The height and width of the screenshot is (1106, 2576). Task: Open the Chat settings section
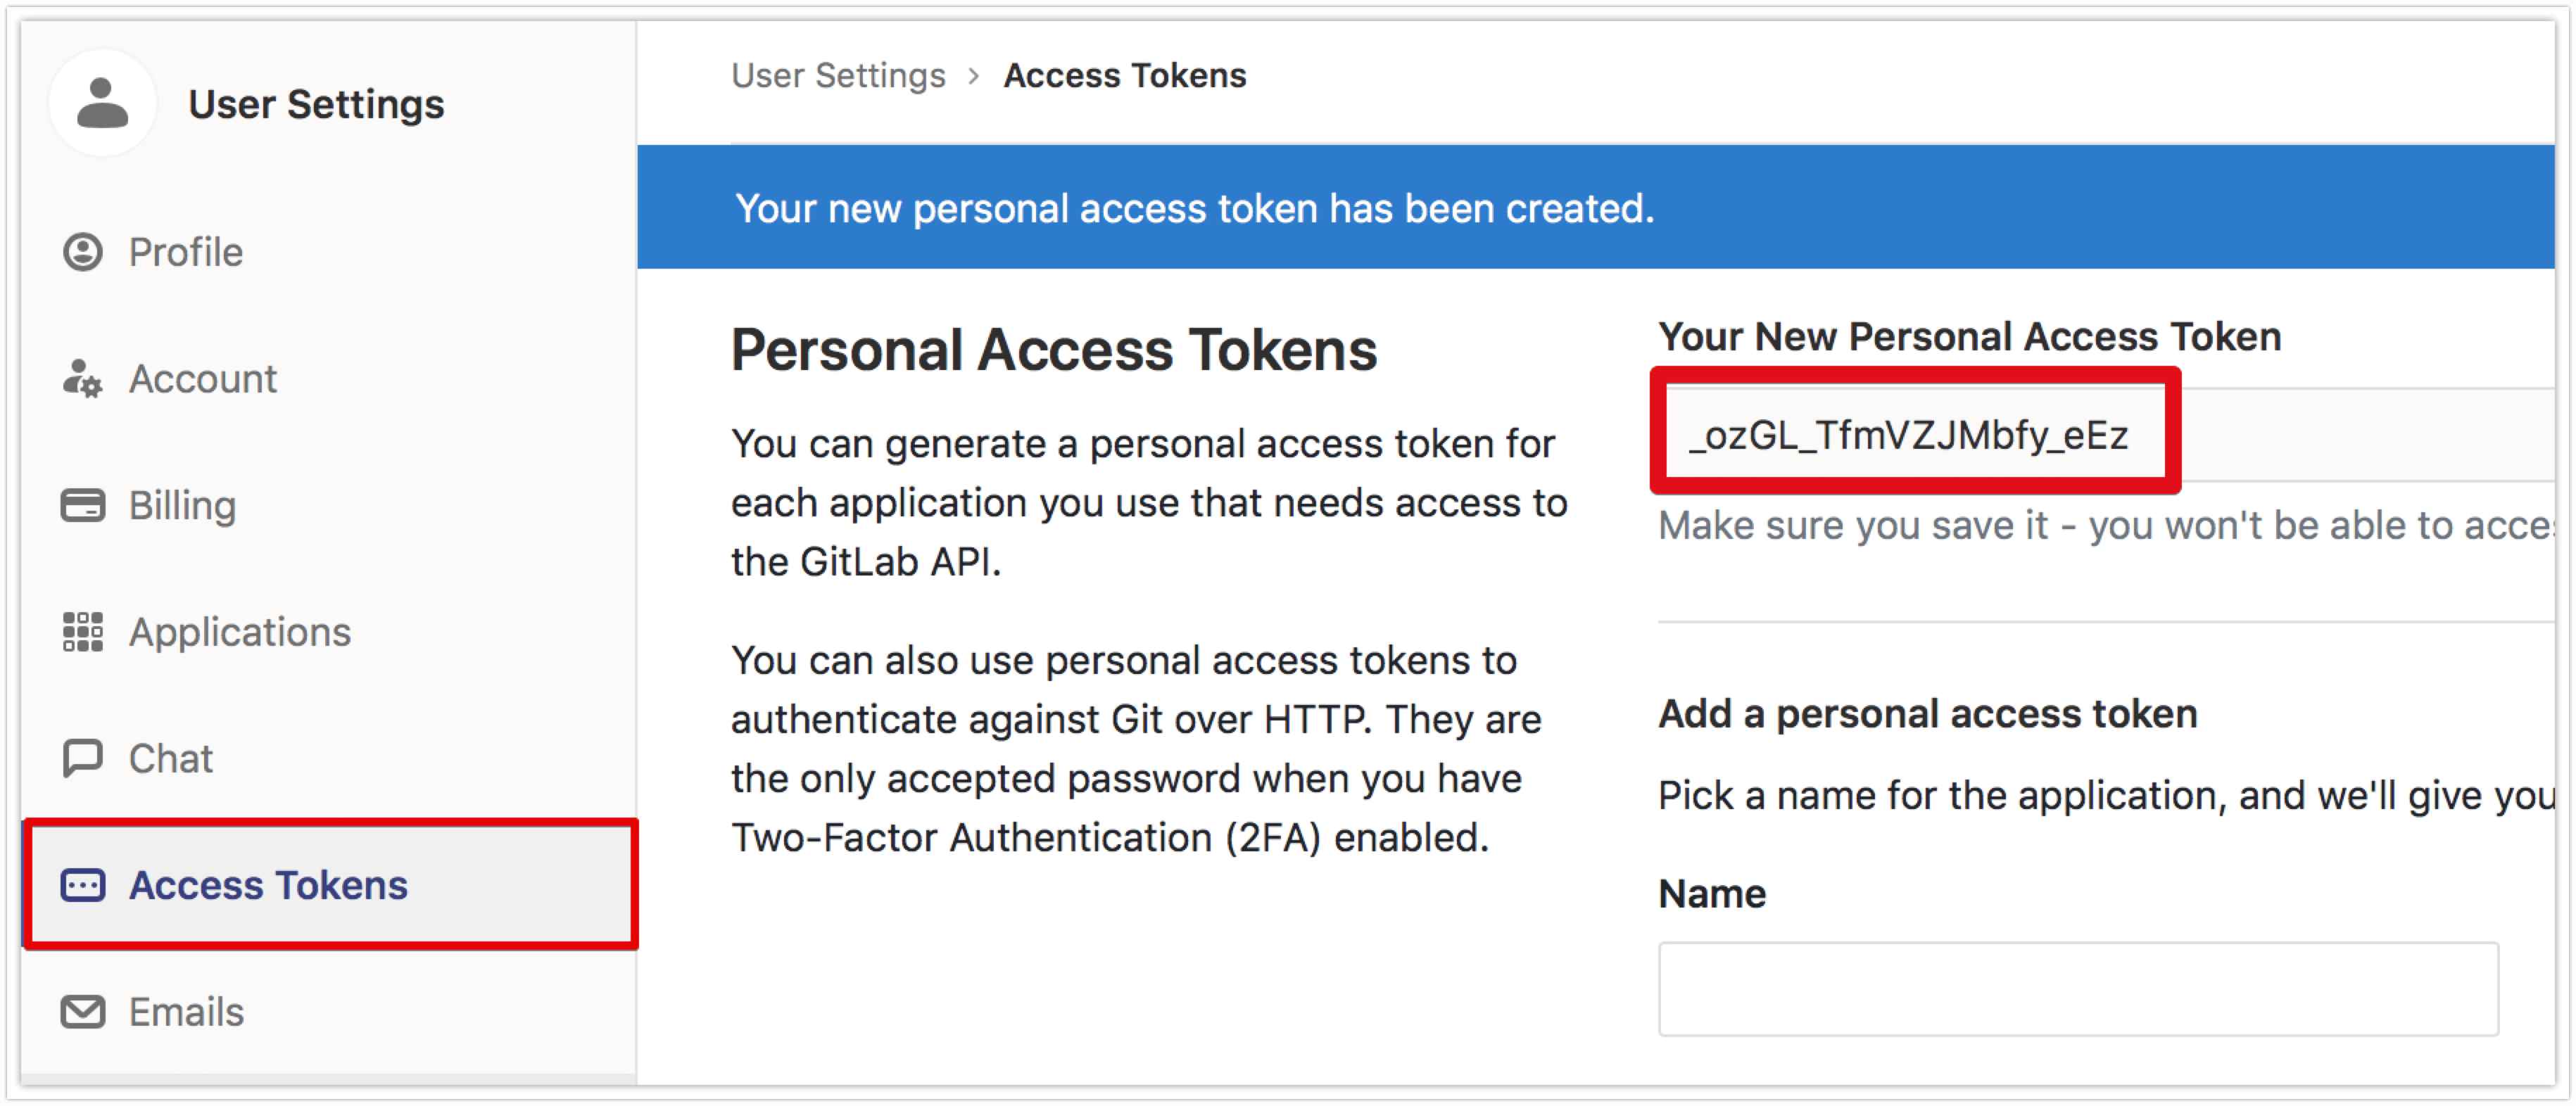pos(171,758)
